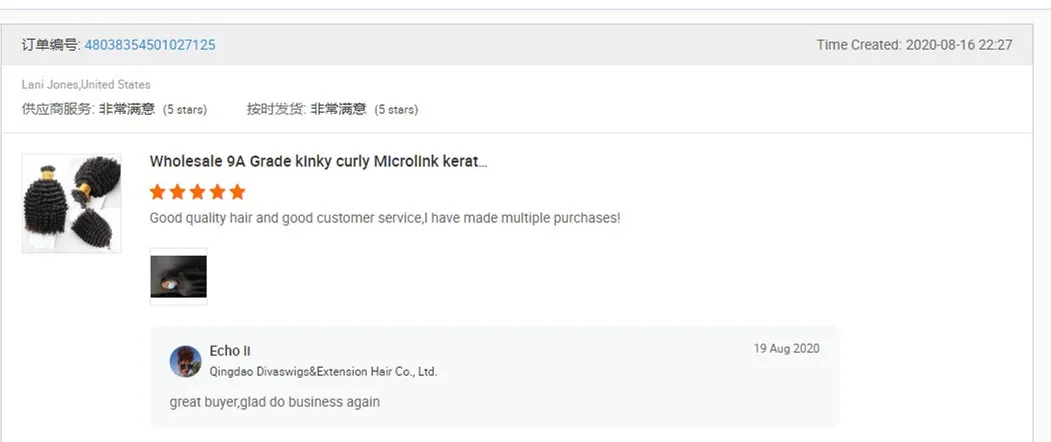The height and width of the screenshot is (442, 1051).
Task: Click the Time Created timestamp
Action: 914,45
